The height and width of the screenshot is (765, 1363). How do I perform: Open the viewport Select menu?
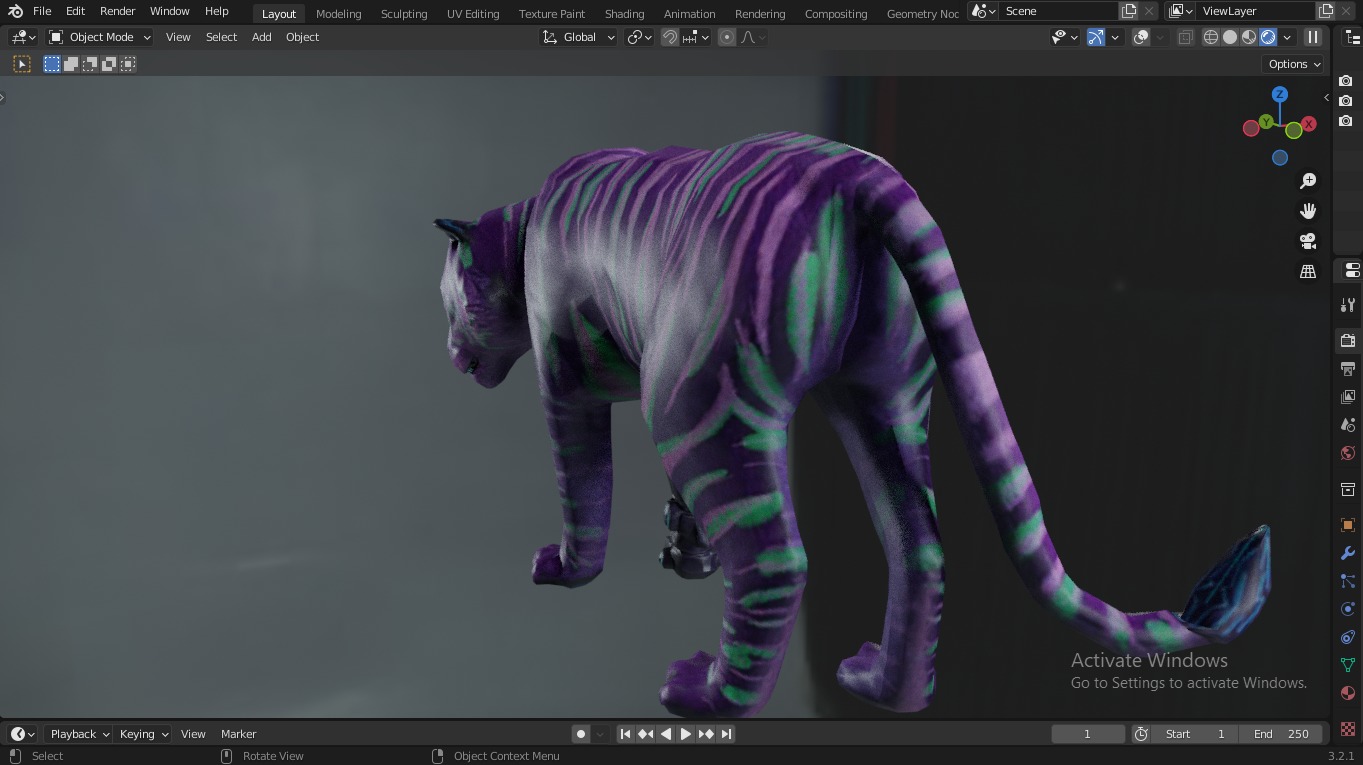pyautogui.click(x=221, y=37)
